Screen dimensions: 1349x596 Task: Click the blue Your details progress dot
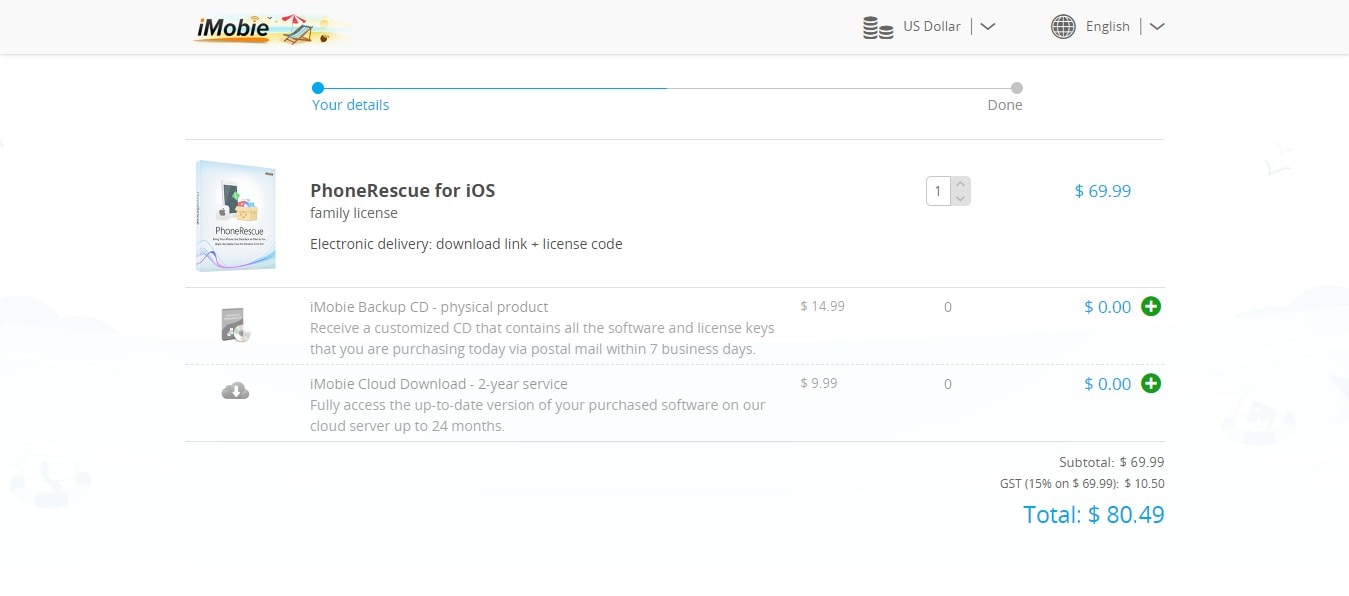pyautogui.click(x=318, y=88)
